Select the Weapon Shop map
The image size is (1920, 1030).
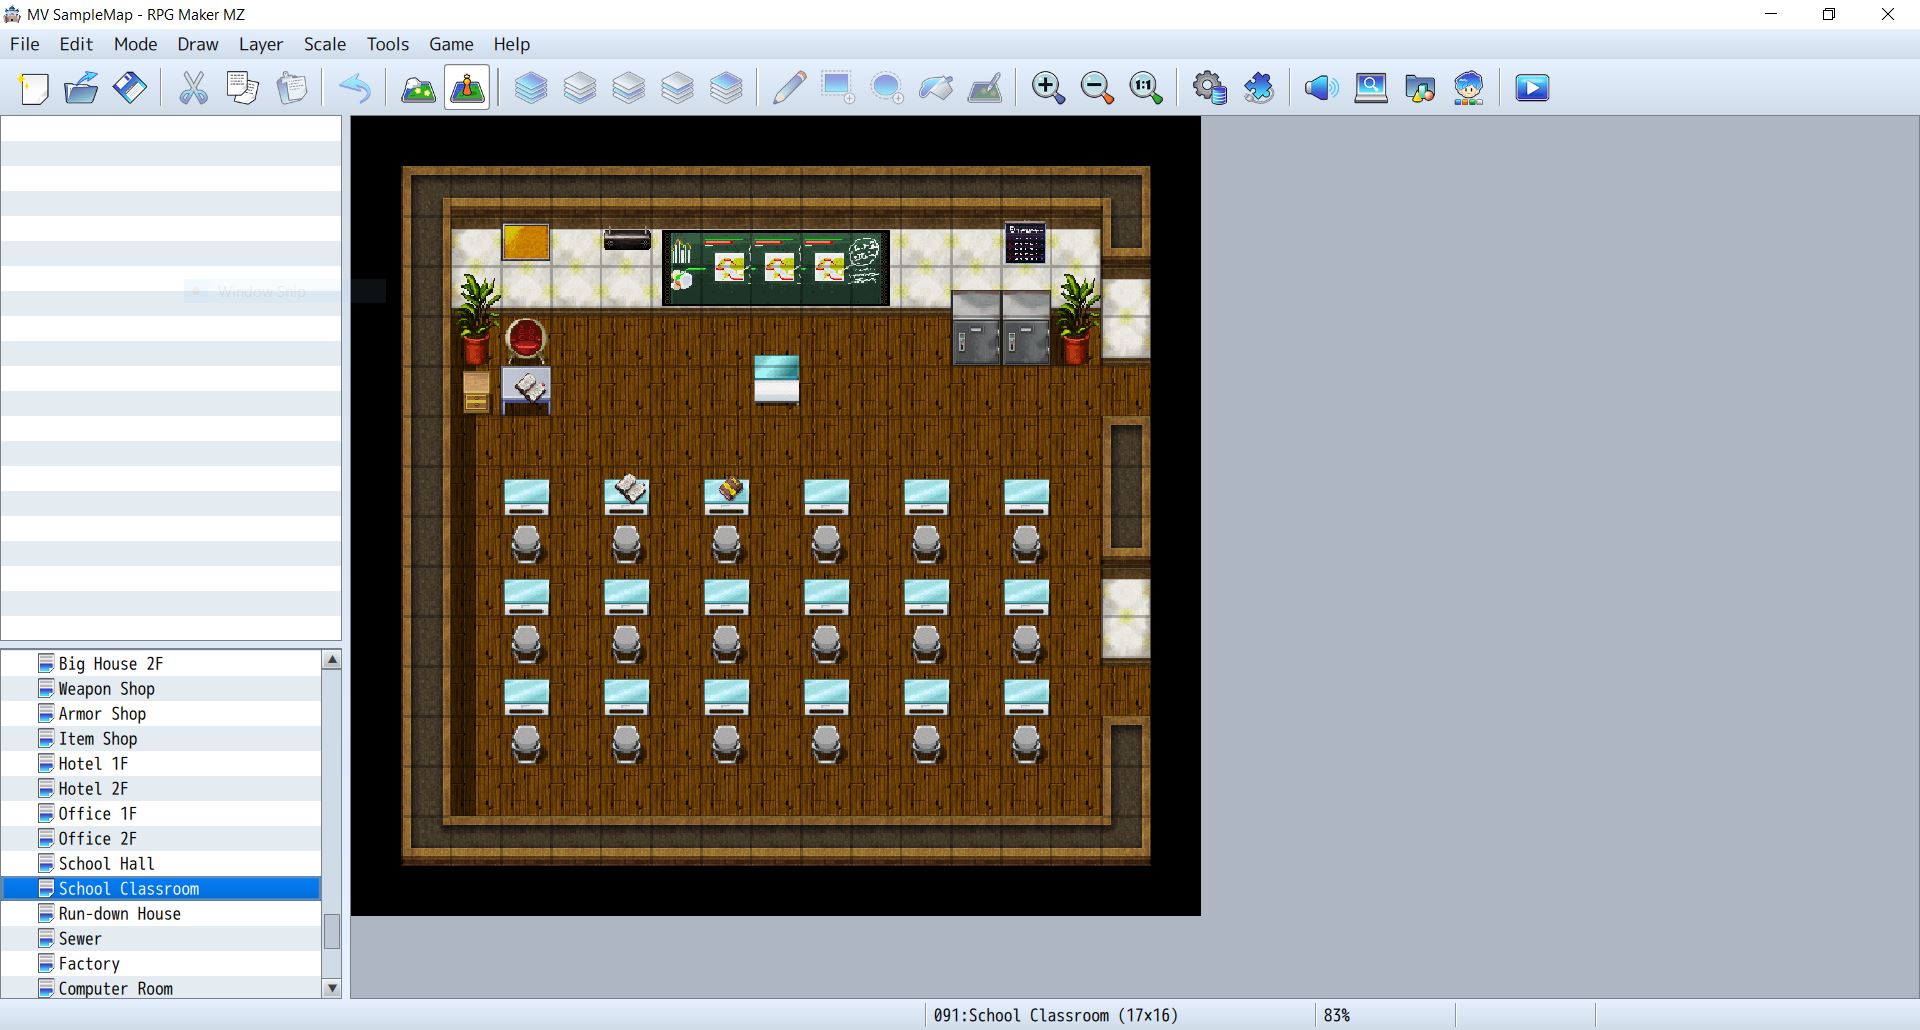(161, 689)
